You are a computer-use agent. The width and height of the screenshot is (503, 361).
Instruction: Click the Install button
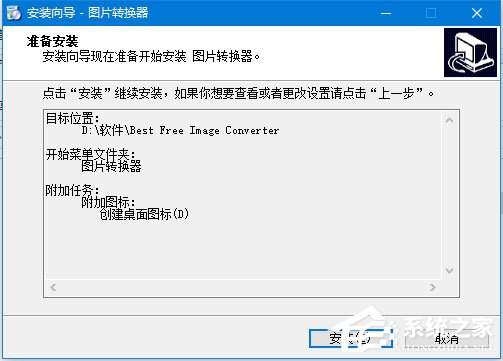pyautogui.click(x=351, y=338)
